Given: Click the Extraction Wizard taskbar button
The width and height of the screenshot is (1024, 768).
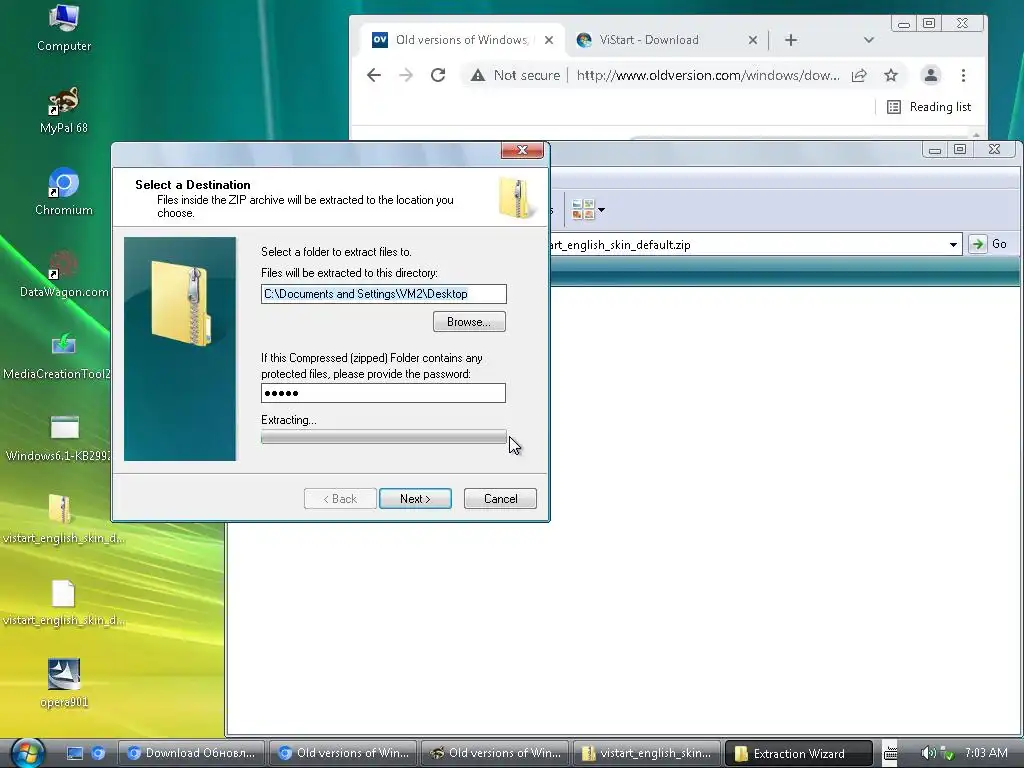Looking at the screenshot, I should pyautogui.click(x=799, y=753).
